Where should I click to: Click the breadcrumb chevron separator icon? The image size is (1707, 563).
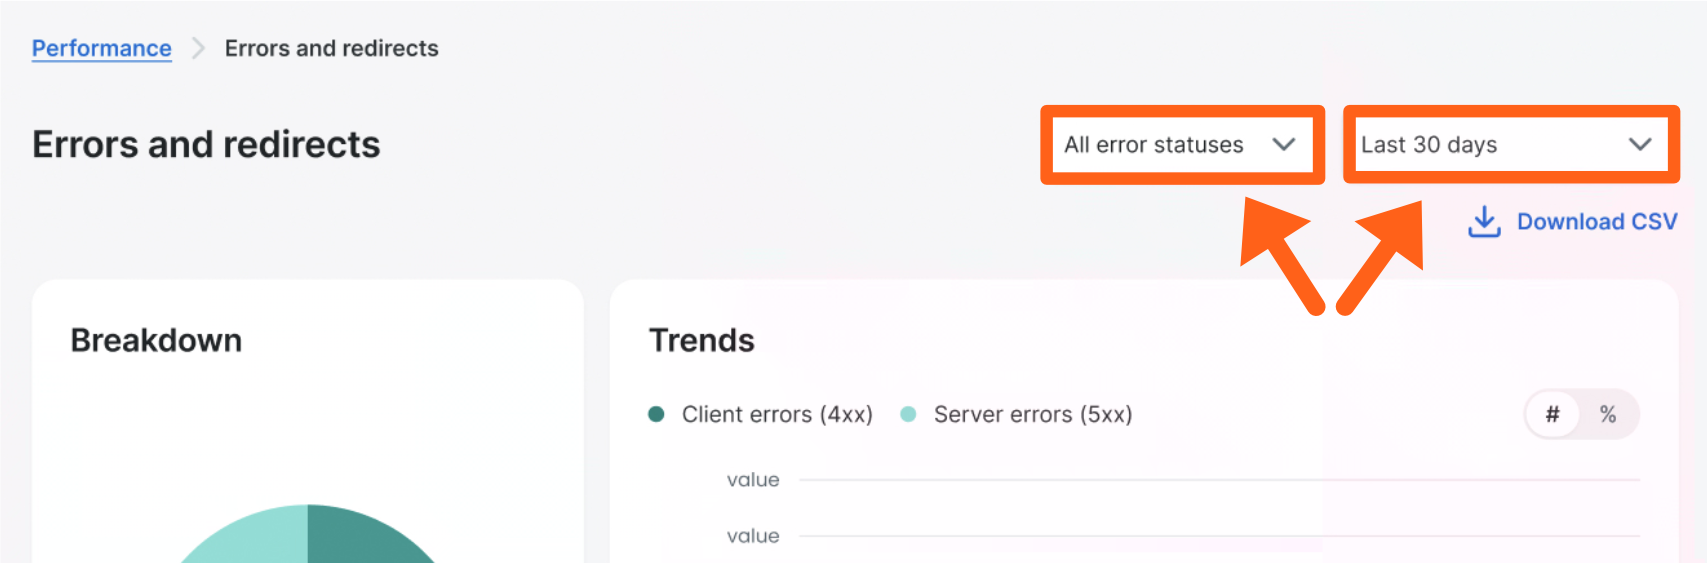(x=198, y=48)
